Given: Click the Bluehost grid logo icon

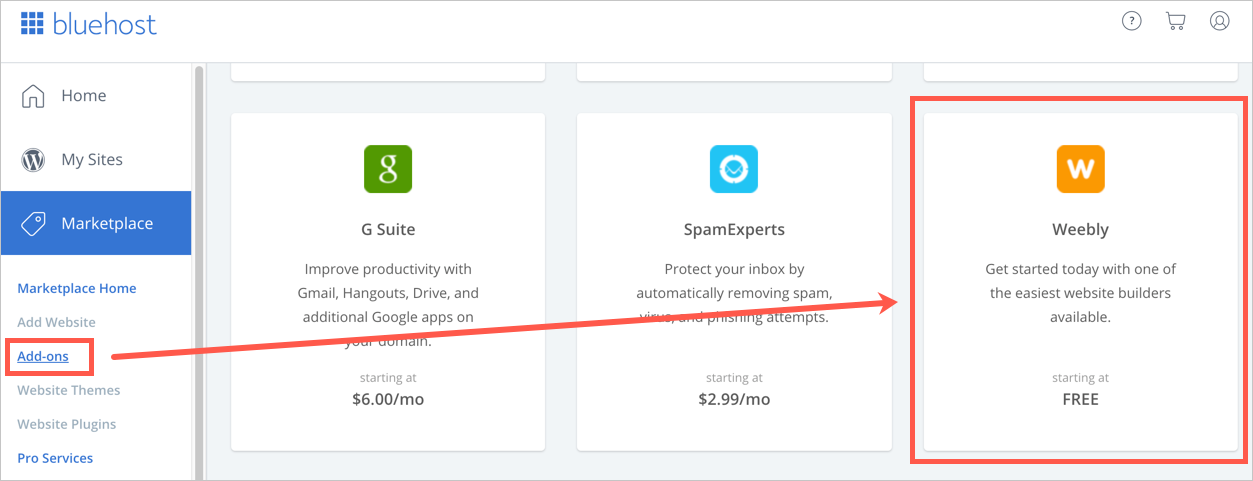Looking at the screenshot, I should pos(32,24).
